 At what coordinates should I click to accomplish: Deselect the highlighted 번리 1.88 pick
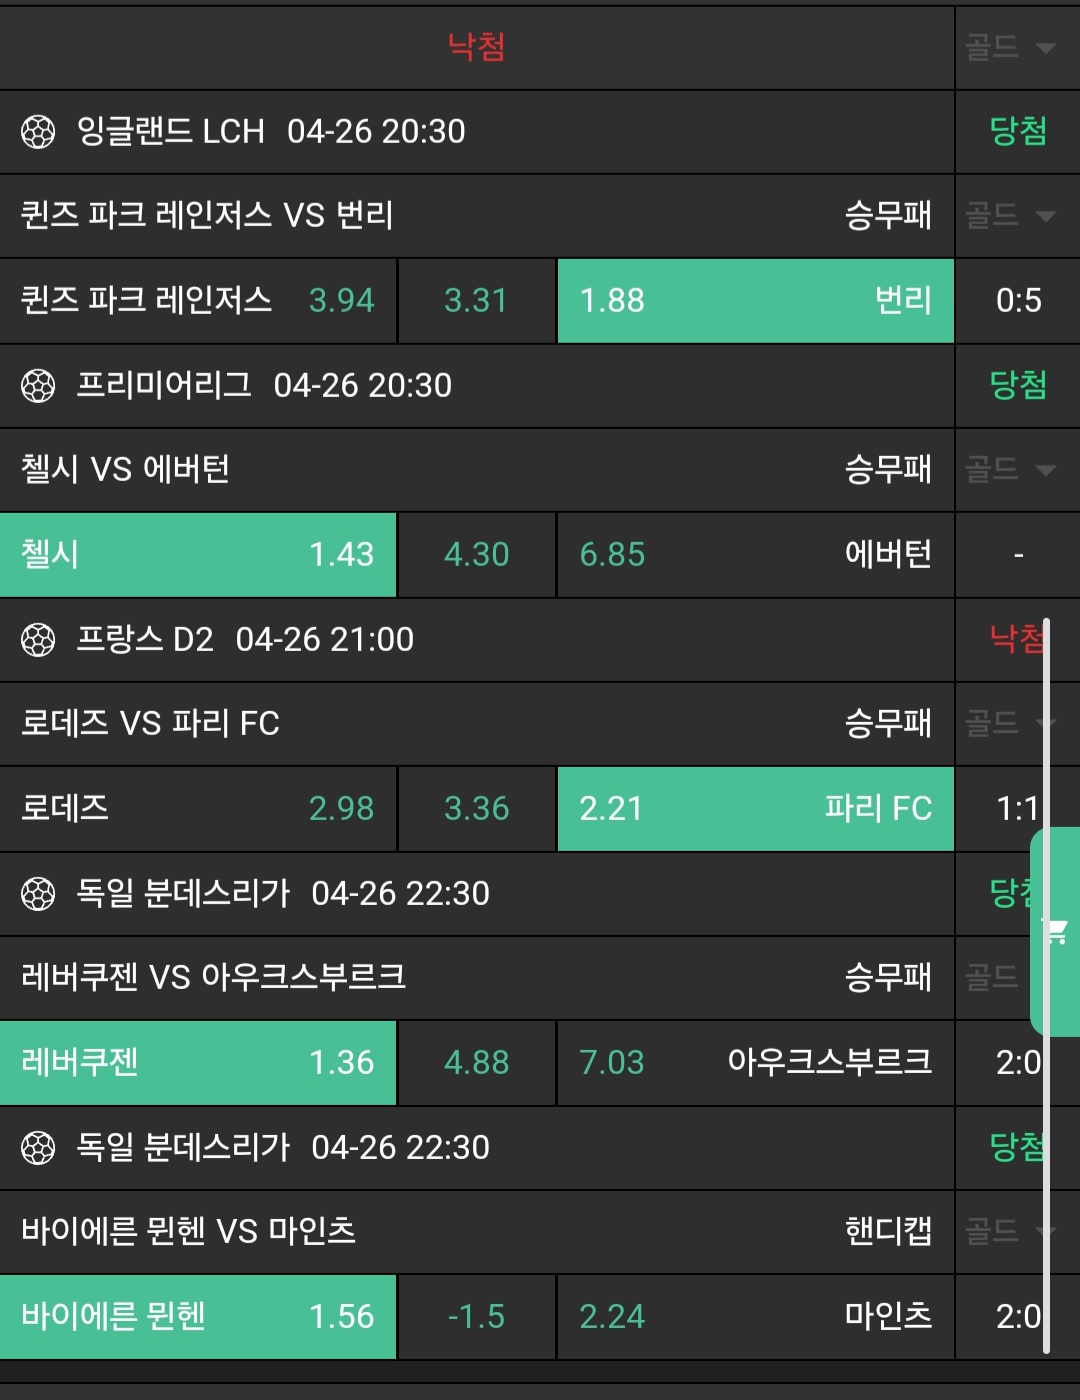tap(755, 300)
